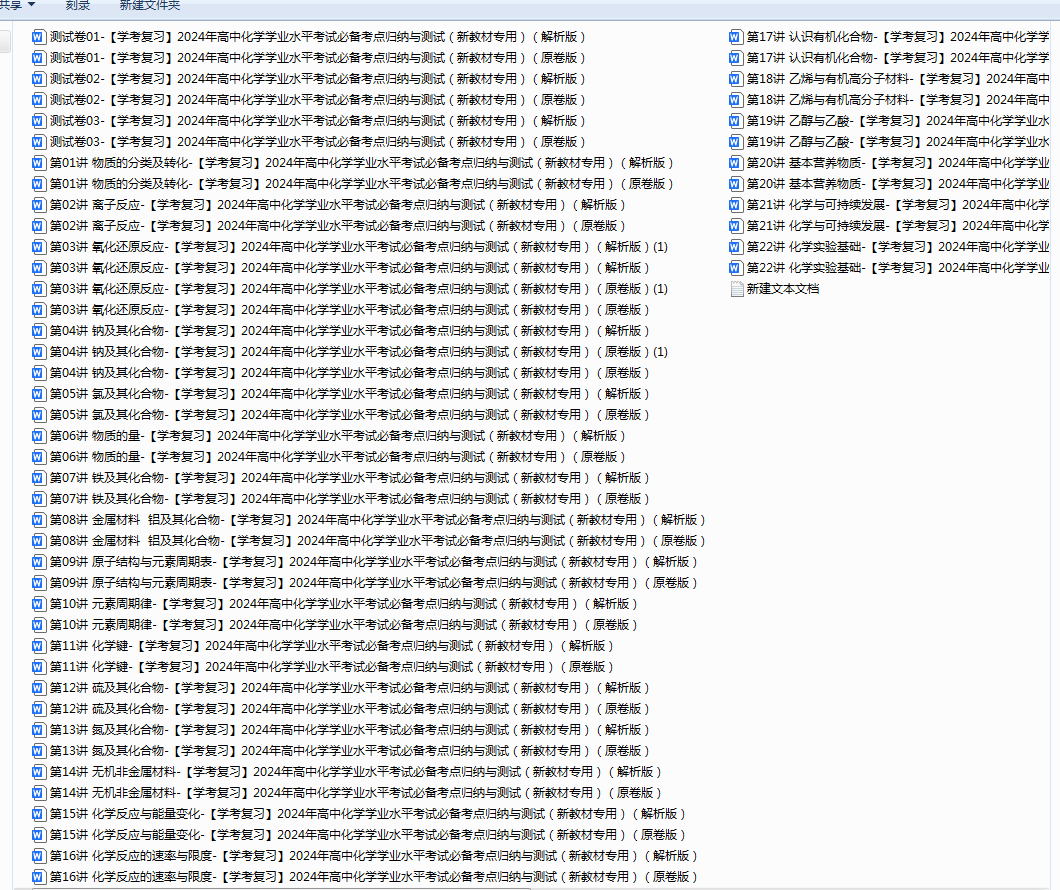Click Word icon of 第09讲 原子结构与元素周期表 原卷版
1060x890 pixels.
pyautogui.click(x=39, y=583)
